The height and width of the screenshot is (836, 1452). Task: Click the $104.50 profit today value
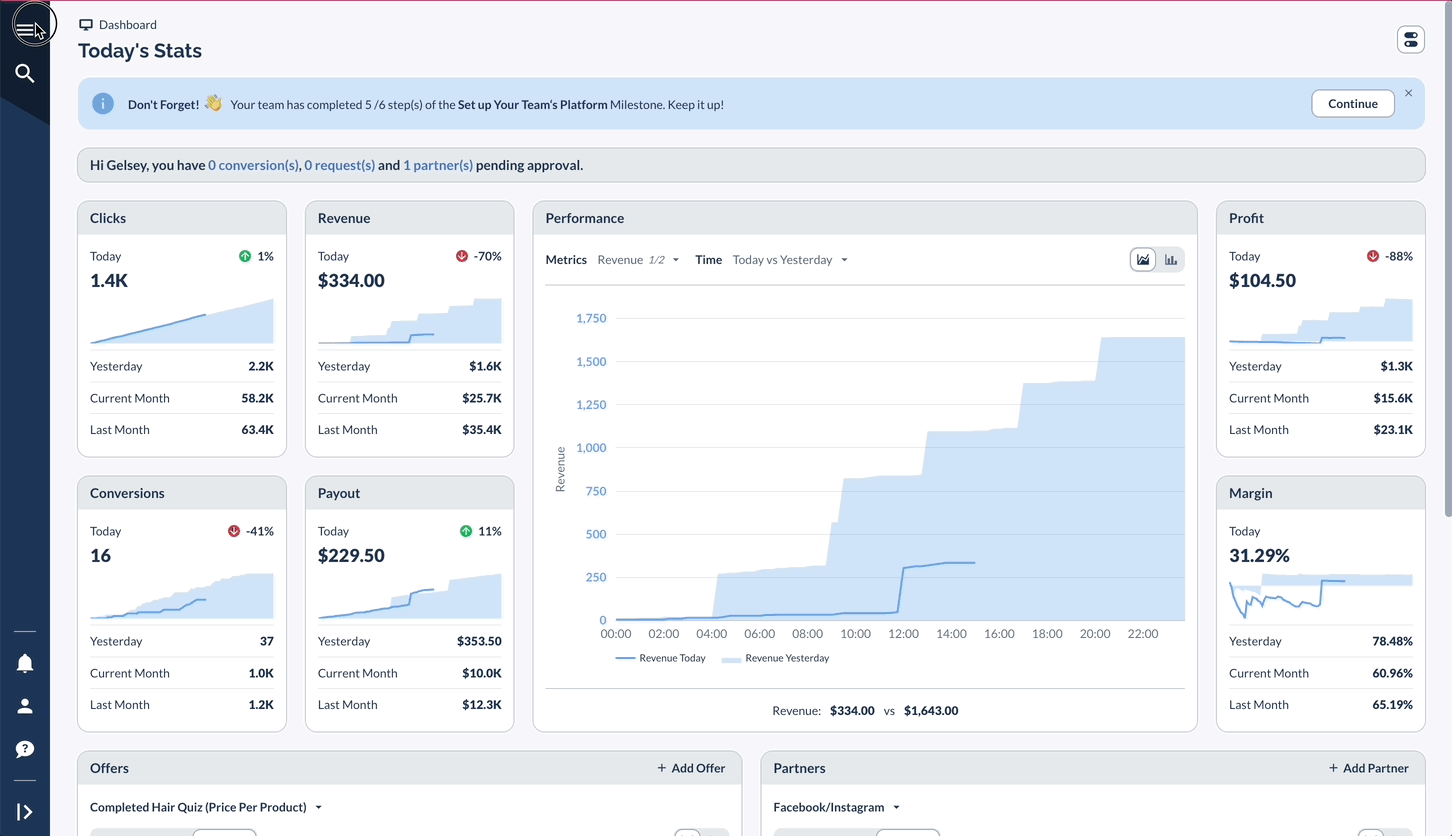(1262, 281)
